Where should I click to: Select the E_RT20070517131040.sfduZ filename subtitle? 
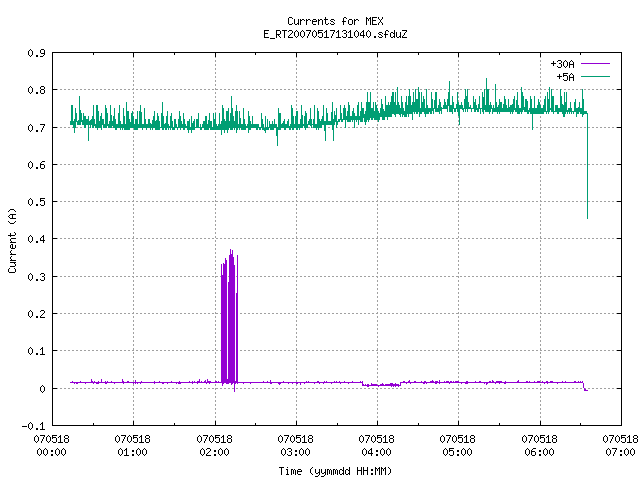point(335,34)
